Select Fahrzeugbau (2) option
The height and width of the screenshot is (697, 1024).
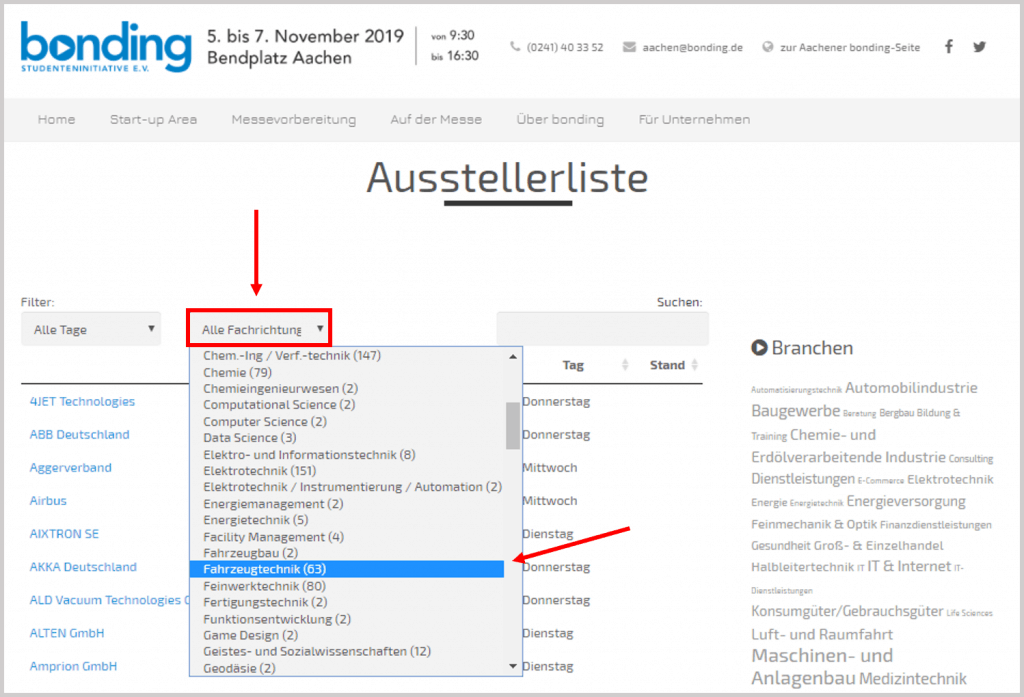coord(250,553)
